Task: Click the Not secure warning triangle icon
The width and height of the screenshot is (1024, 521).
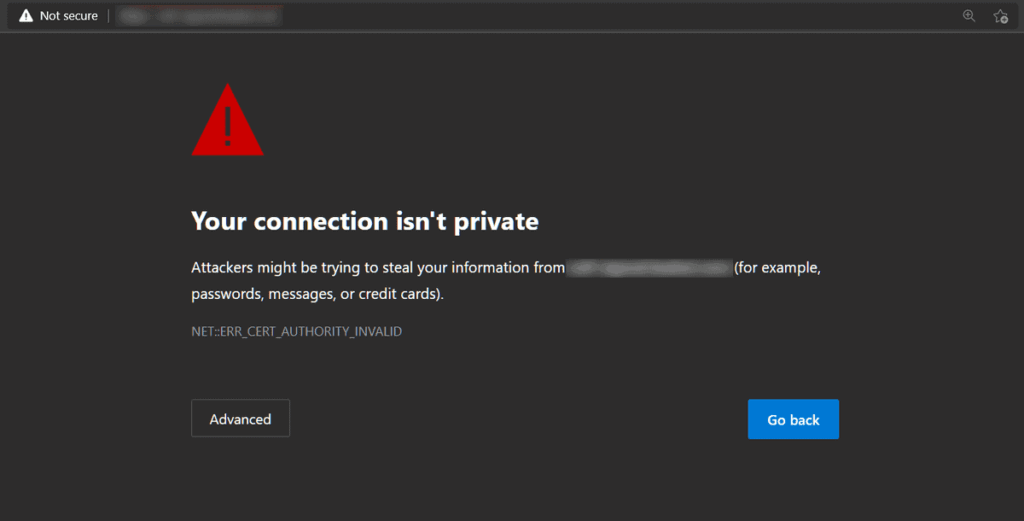Action: click(x=25, y=16)
